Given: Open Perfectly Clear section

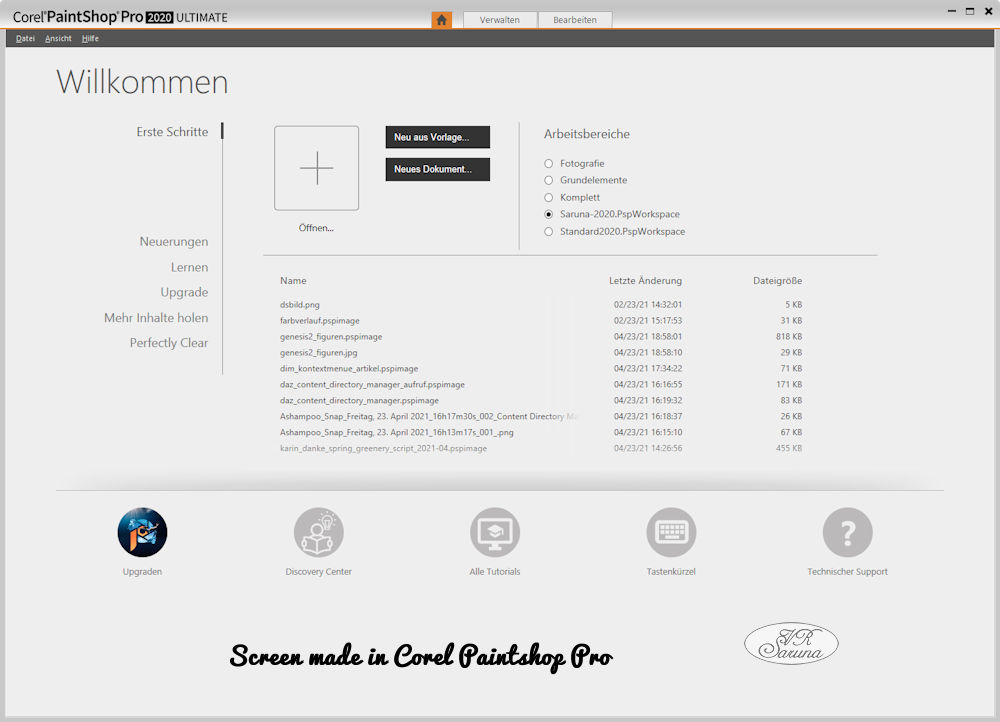Looking at the screenshot, I should click(169, 343).
